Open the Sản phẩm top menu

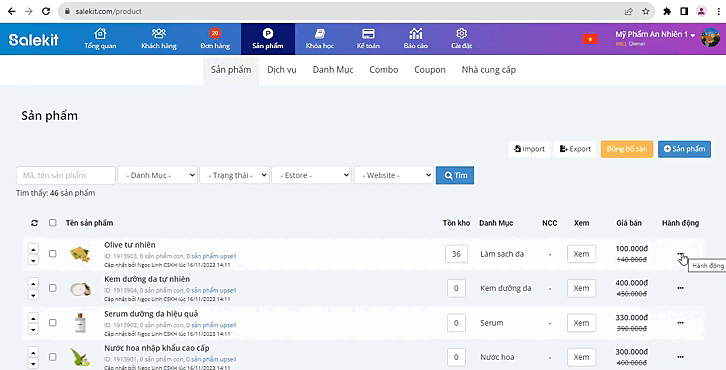(268, 39)
